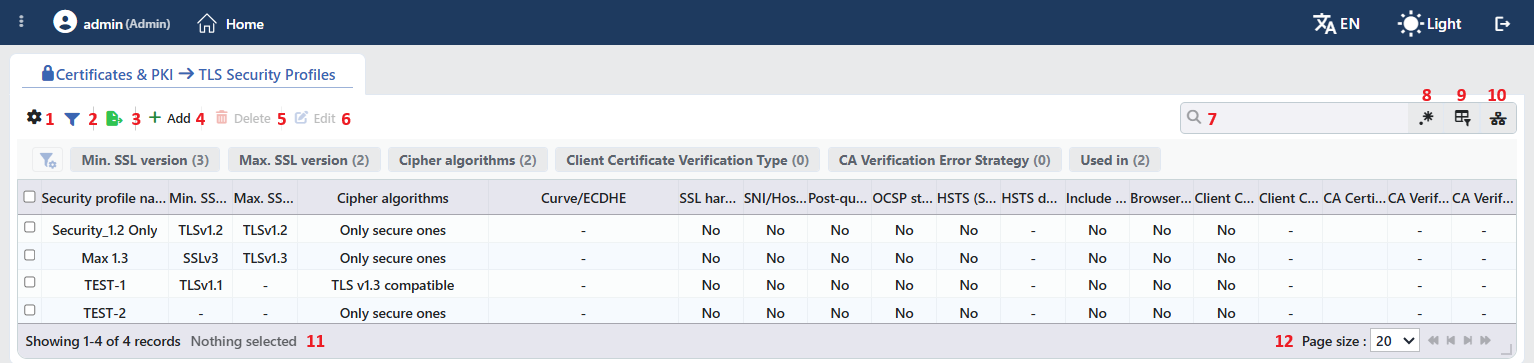Click the TLSv1.1 cell in TEST-1 row
Viewport: 1534px width, 363px height.
click(x=201, y=285)
